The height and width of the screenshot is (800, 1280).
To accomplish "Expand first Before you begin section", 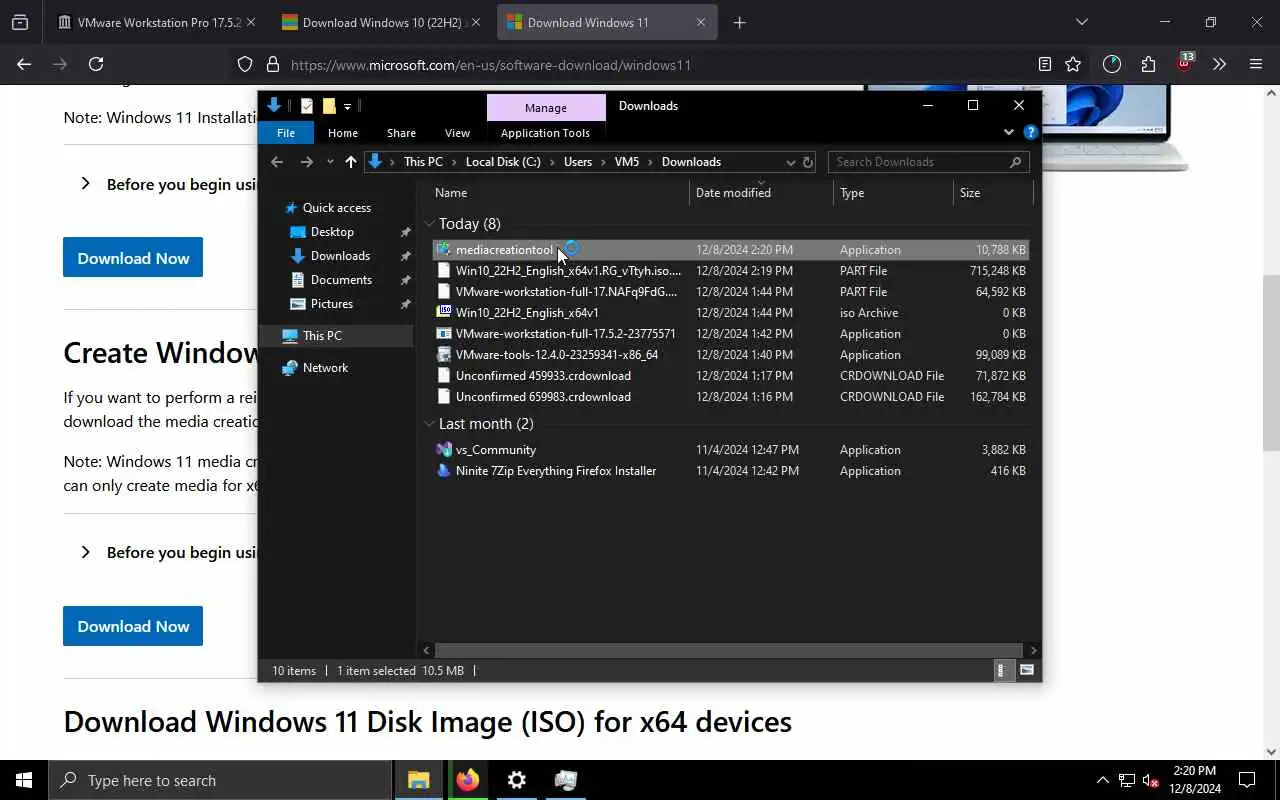I will 85,184.
